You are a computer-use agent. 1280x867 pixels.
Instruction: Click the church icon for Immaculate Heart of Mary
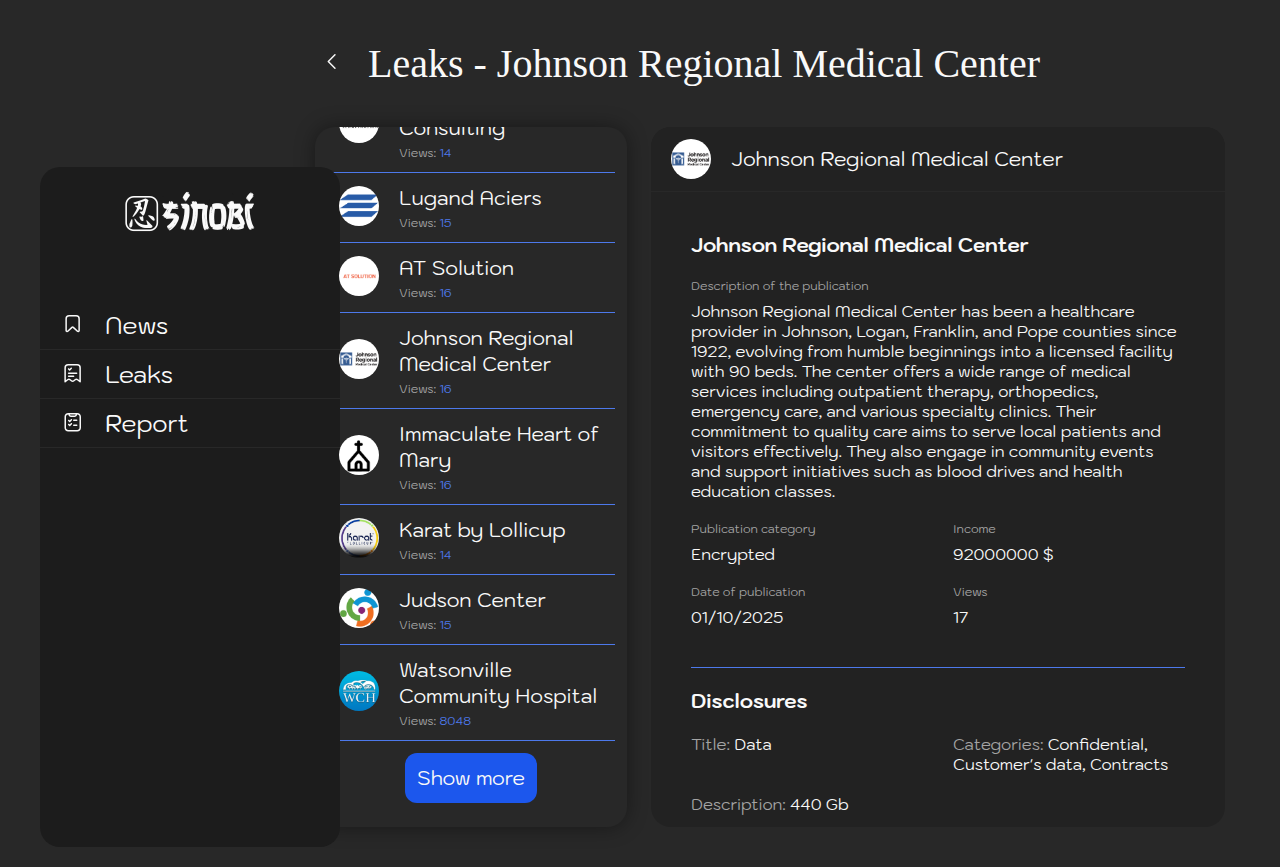359,455
